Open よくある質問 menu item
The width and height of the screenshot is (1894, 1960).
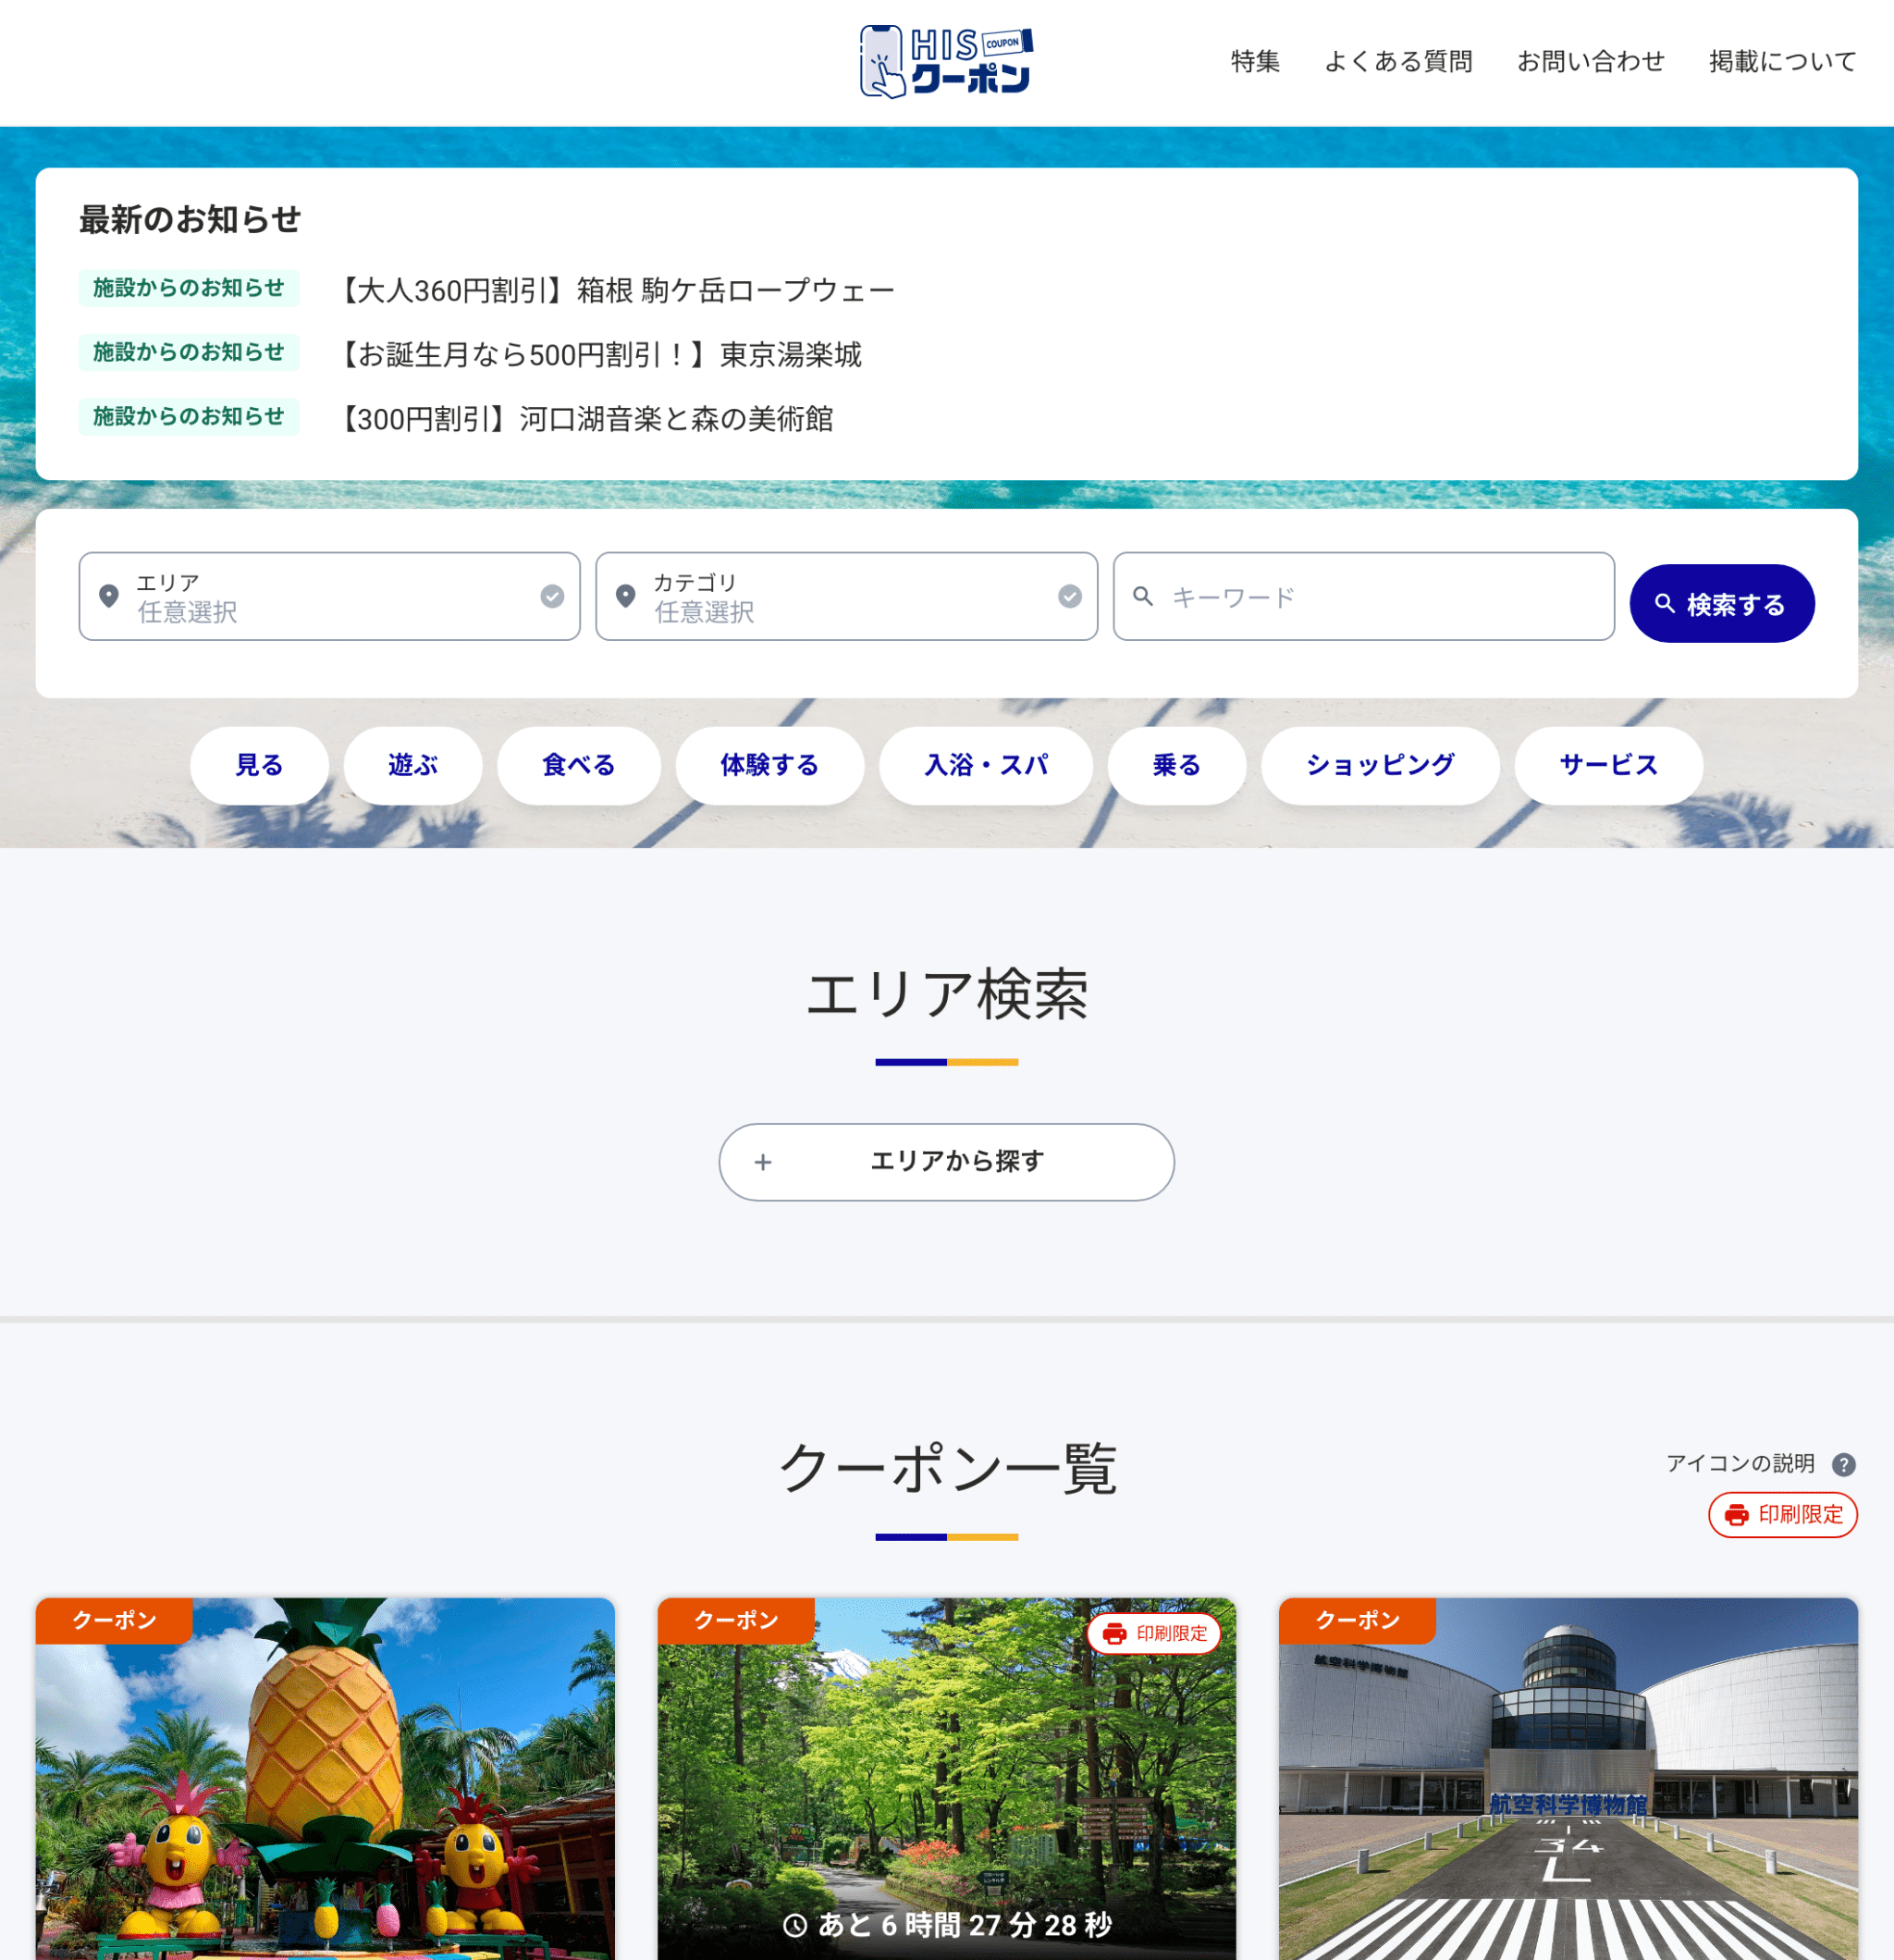click(1398, 62)
